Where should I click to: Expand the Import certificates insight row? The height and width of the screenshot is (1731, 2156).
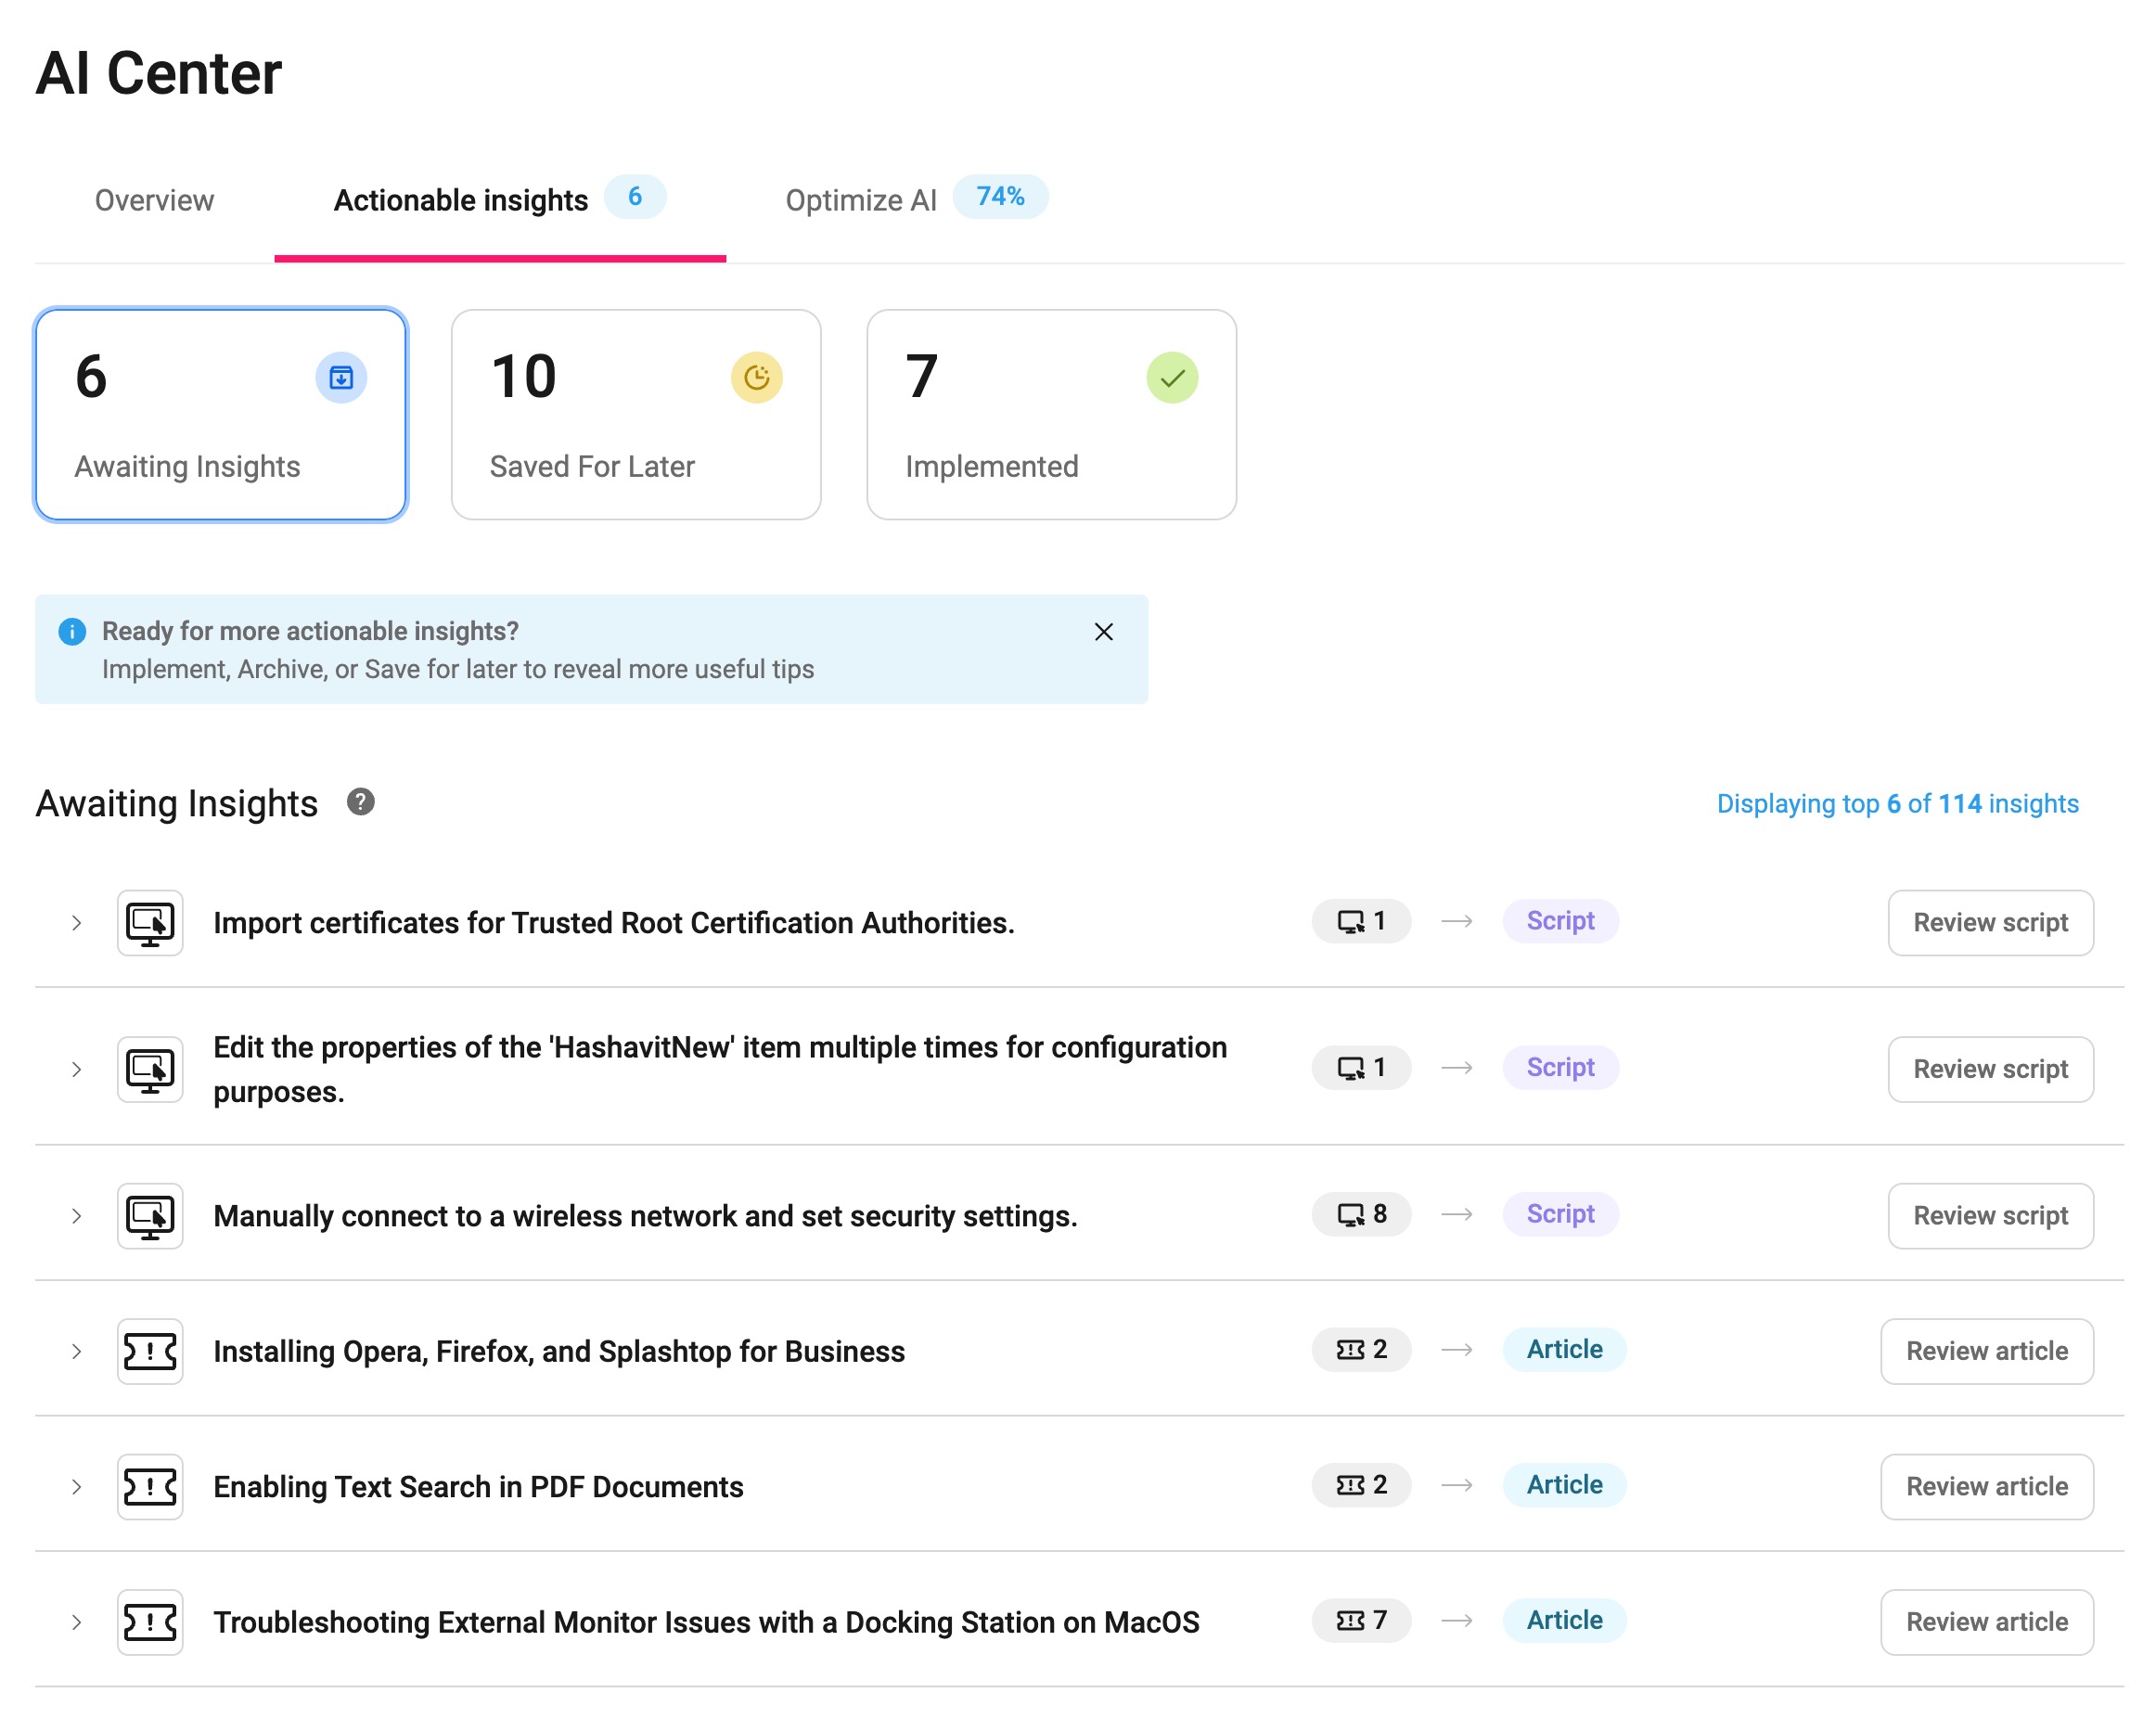76,922
